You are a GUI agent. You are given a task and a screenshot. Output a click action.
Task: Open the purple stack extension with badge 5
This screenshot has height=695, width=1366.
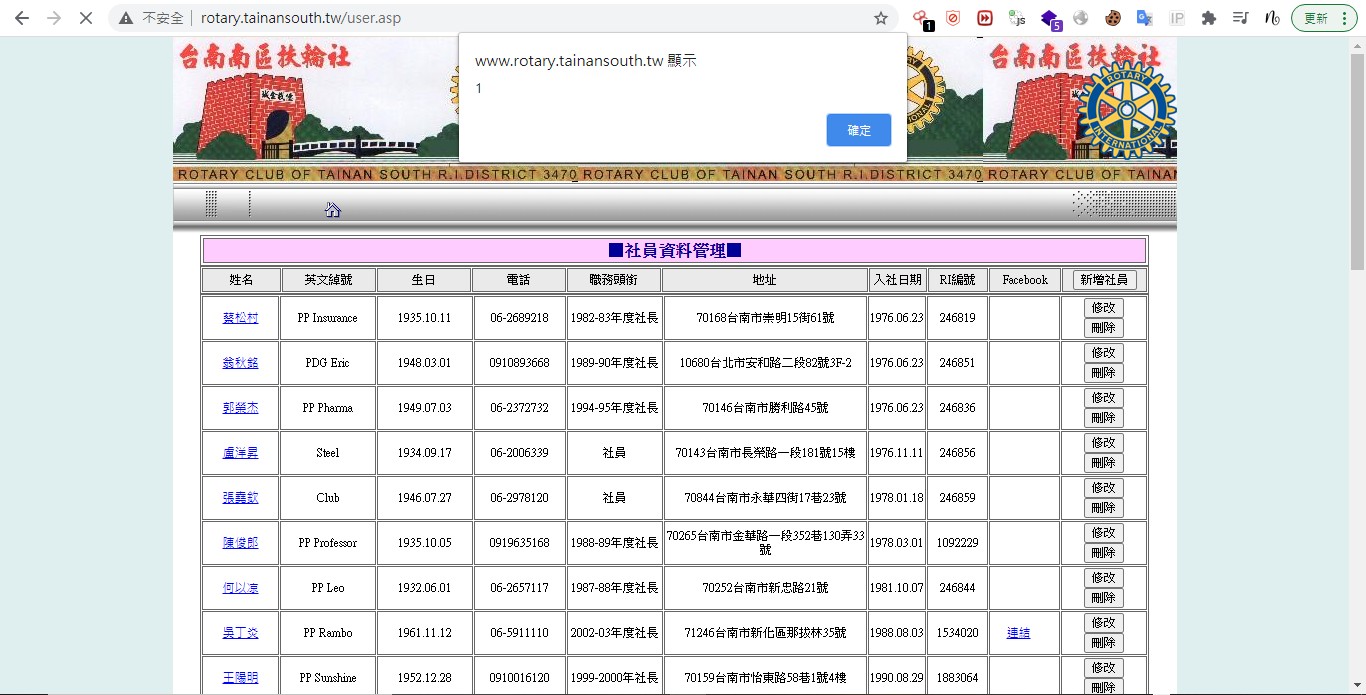[x=1049, y=18]
